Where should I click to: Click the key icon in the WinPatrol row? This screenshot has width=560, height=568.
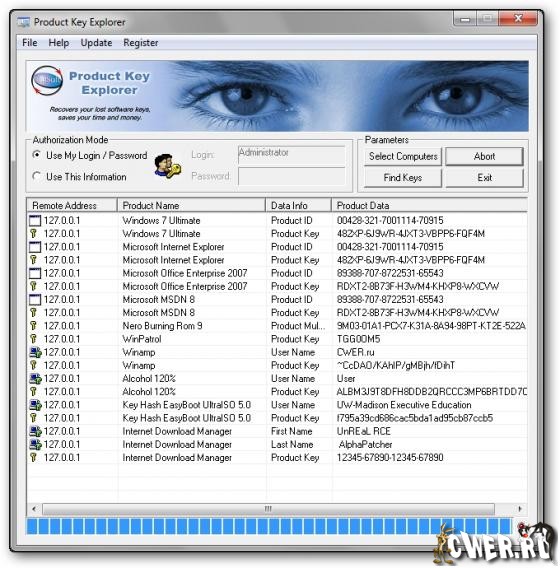(34, 339)
